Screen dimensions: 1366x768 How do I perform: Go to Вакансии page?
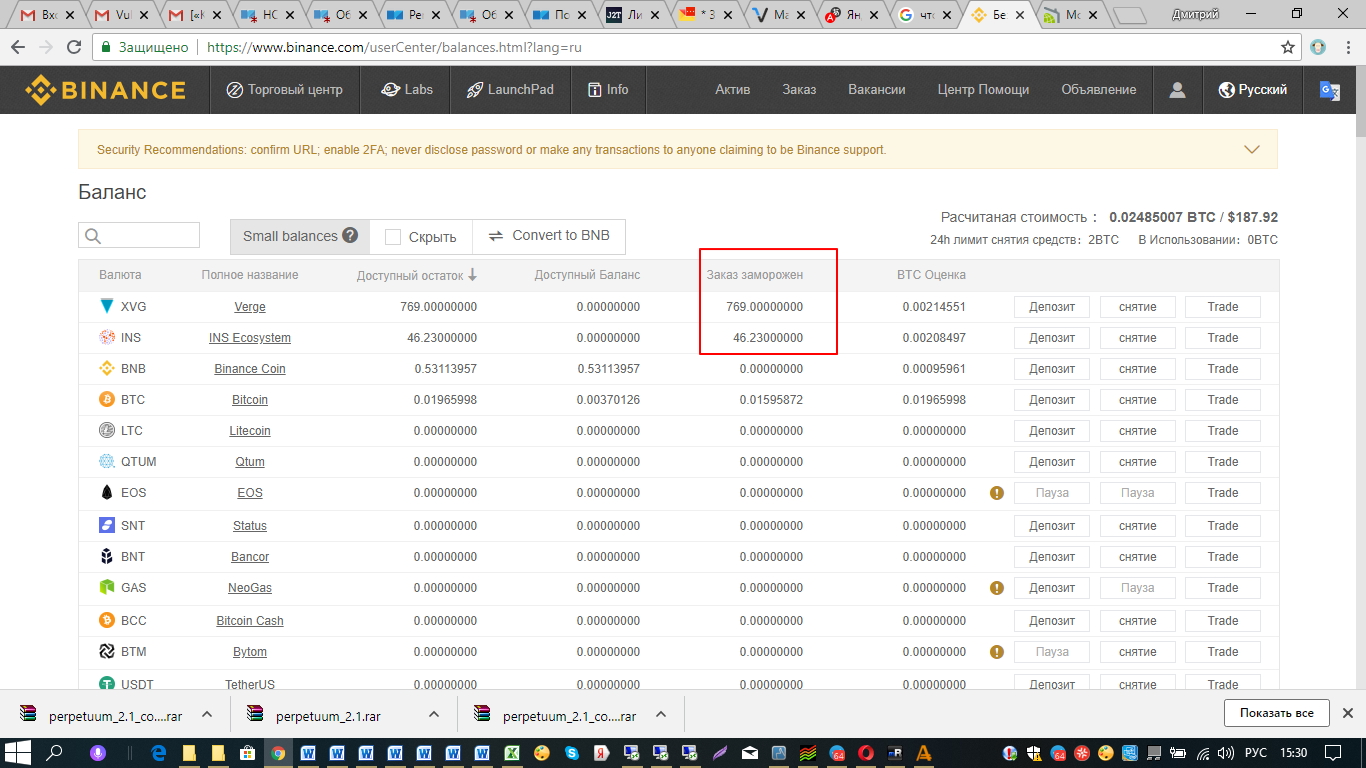[x=877, y=90]
